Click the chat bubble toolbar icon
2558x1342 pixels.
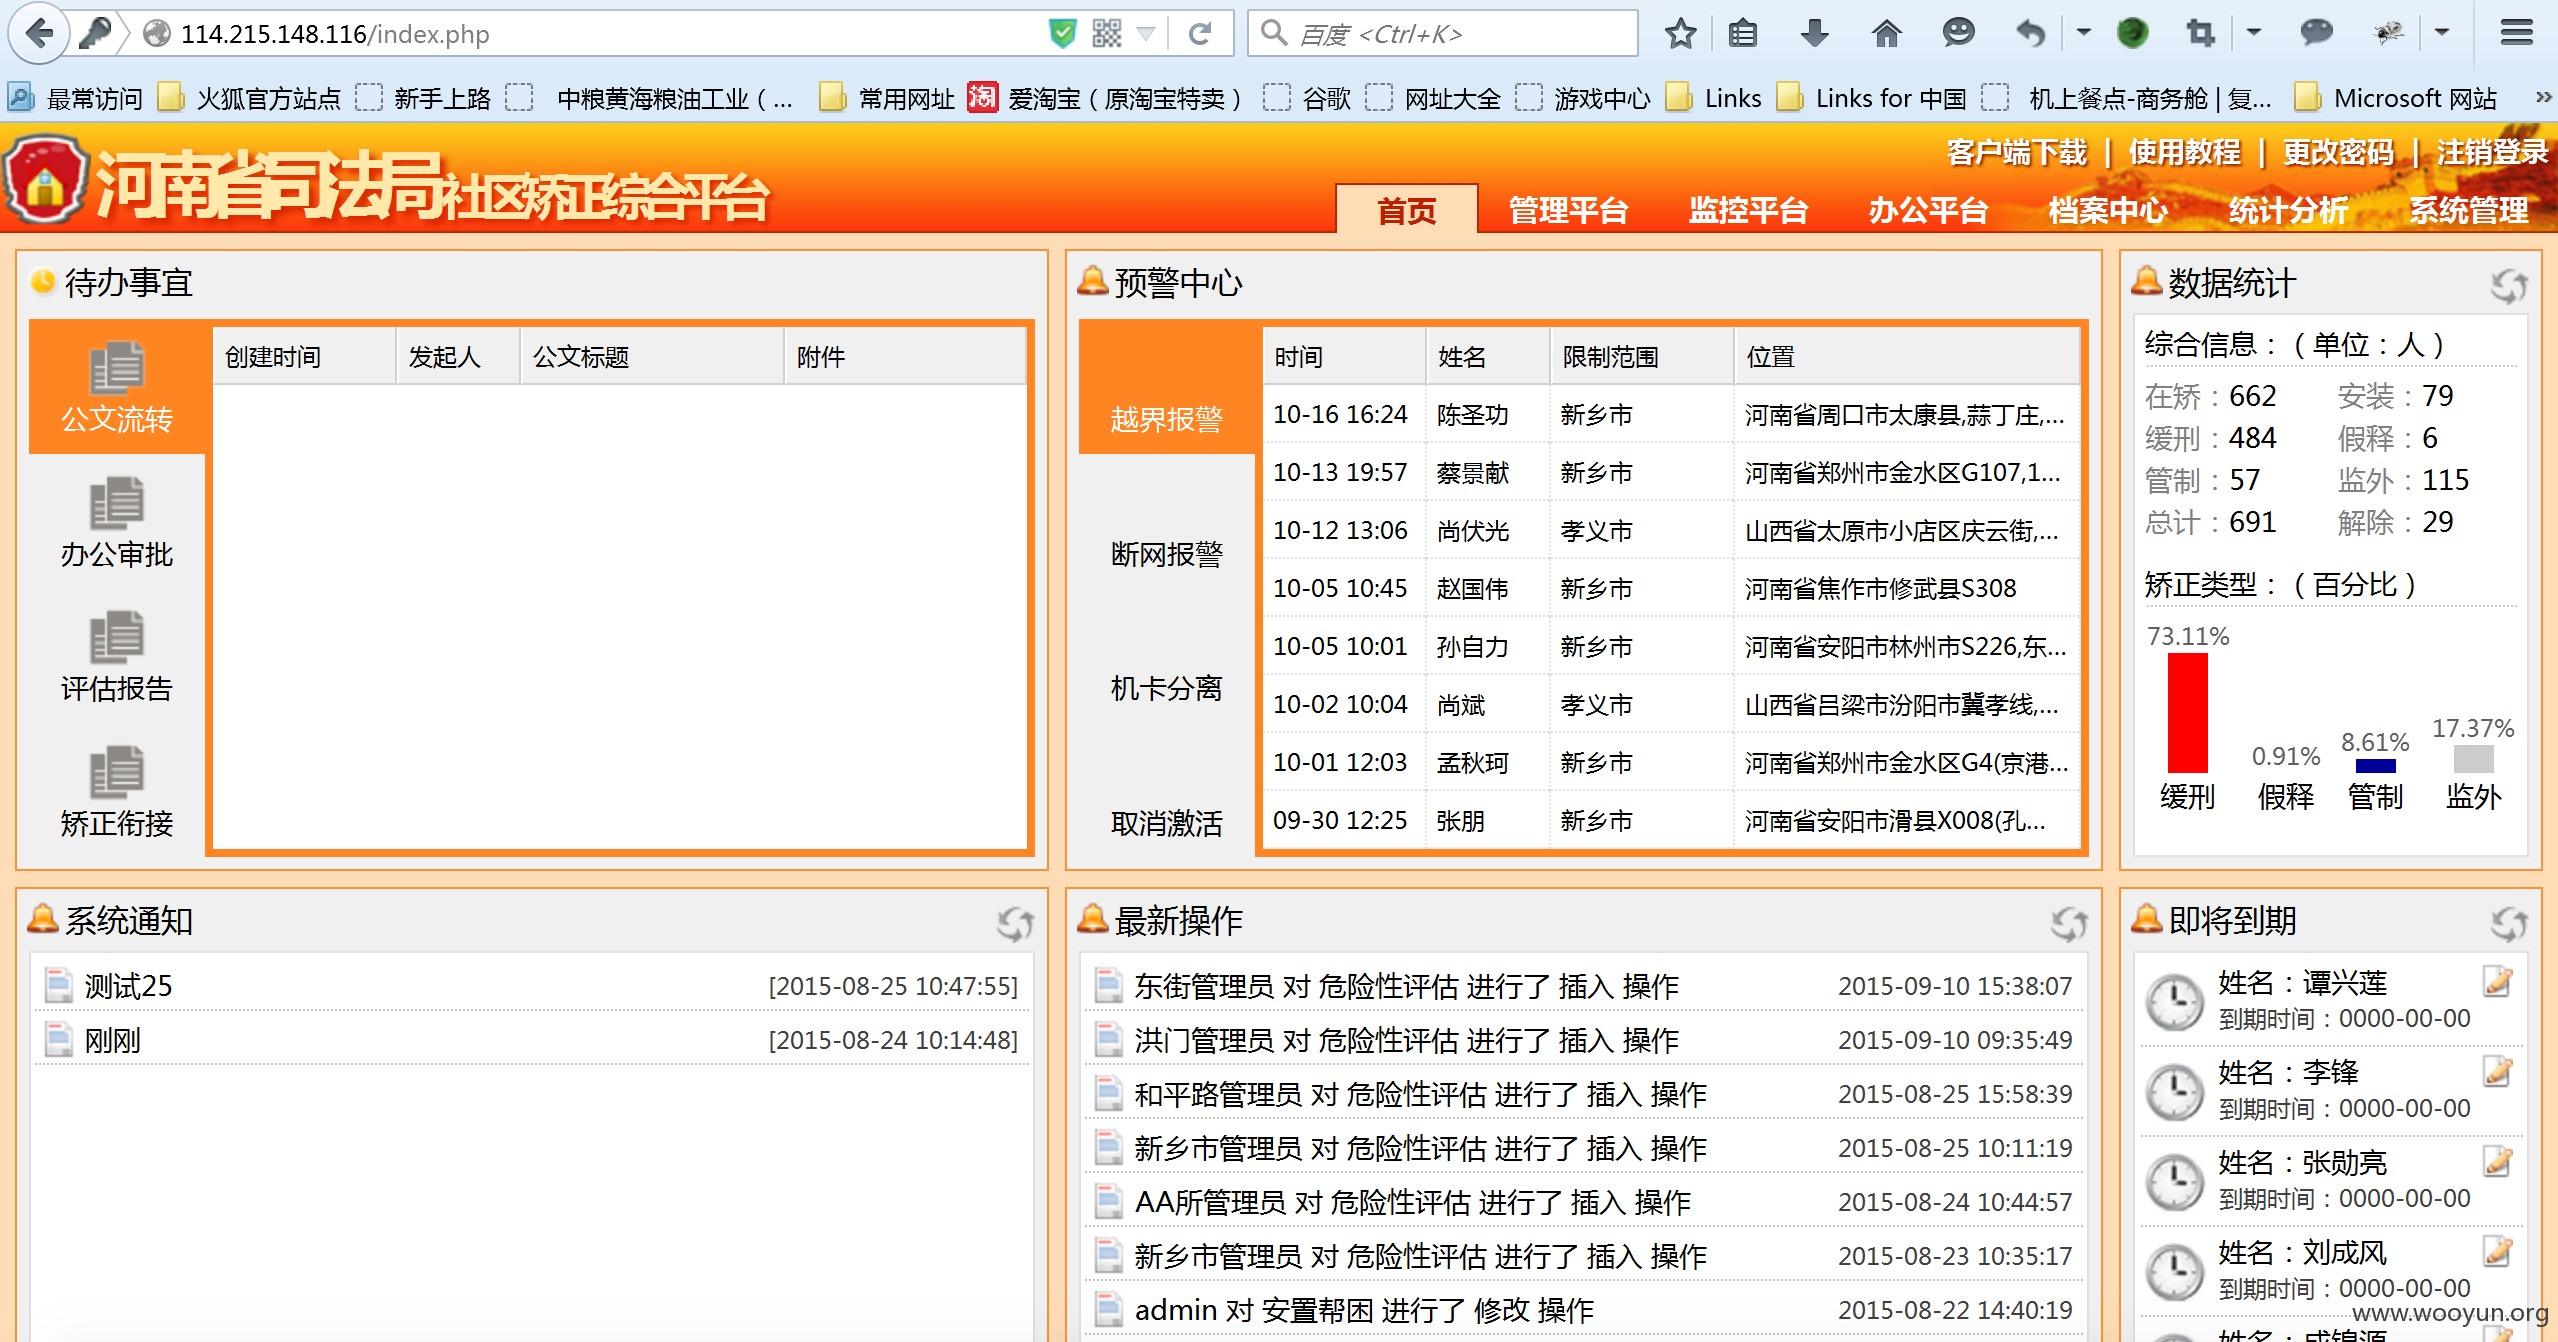(2316, 34)
